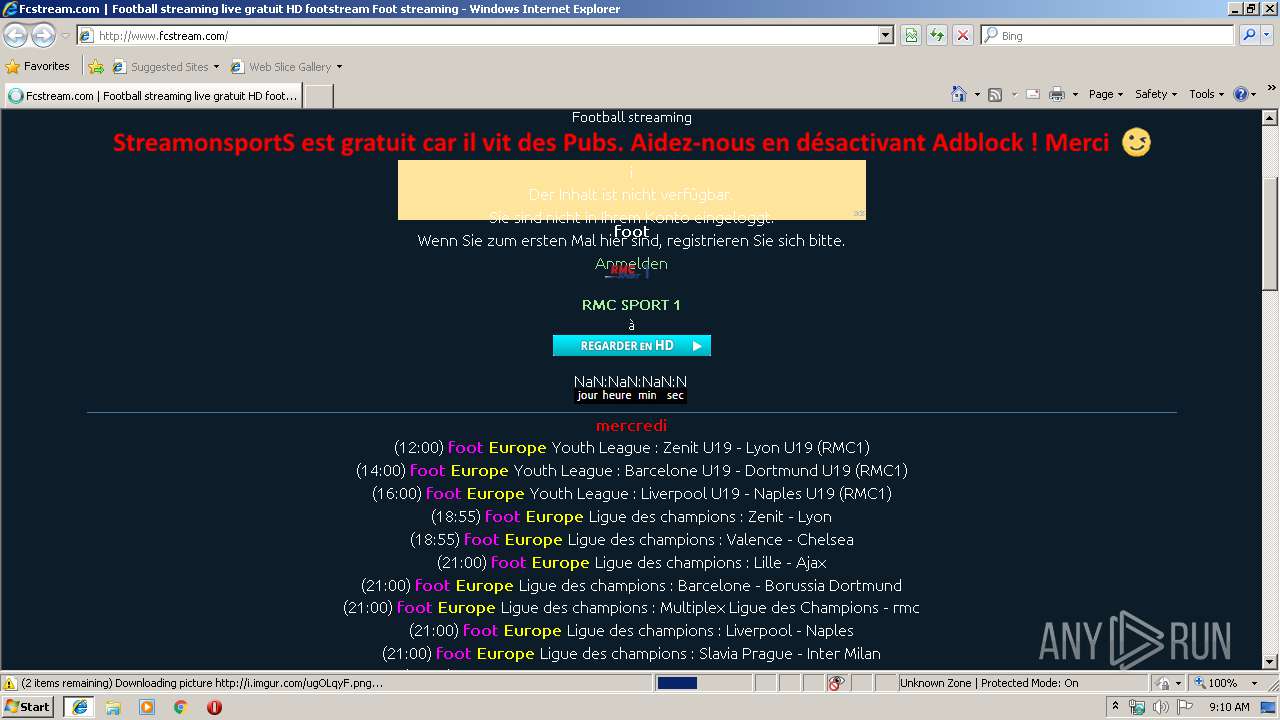The width and height of the screenshot is (1280, 720).
Task: Open Suggested Sites in the favorites bar
Action: pyautogui.click(x=165, y=67)
